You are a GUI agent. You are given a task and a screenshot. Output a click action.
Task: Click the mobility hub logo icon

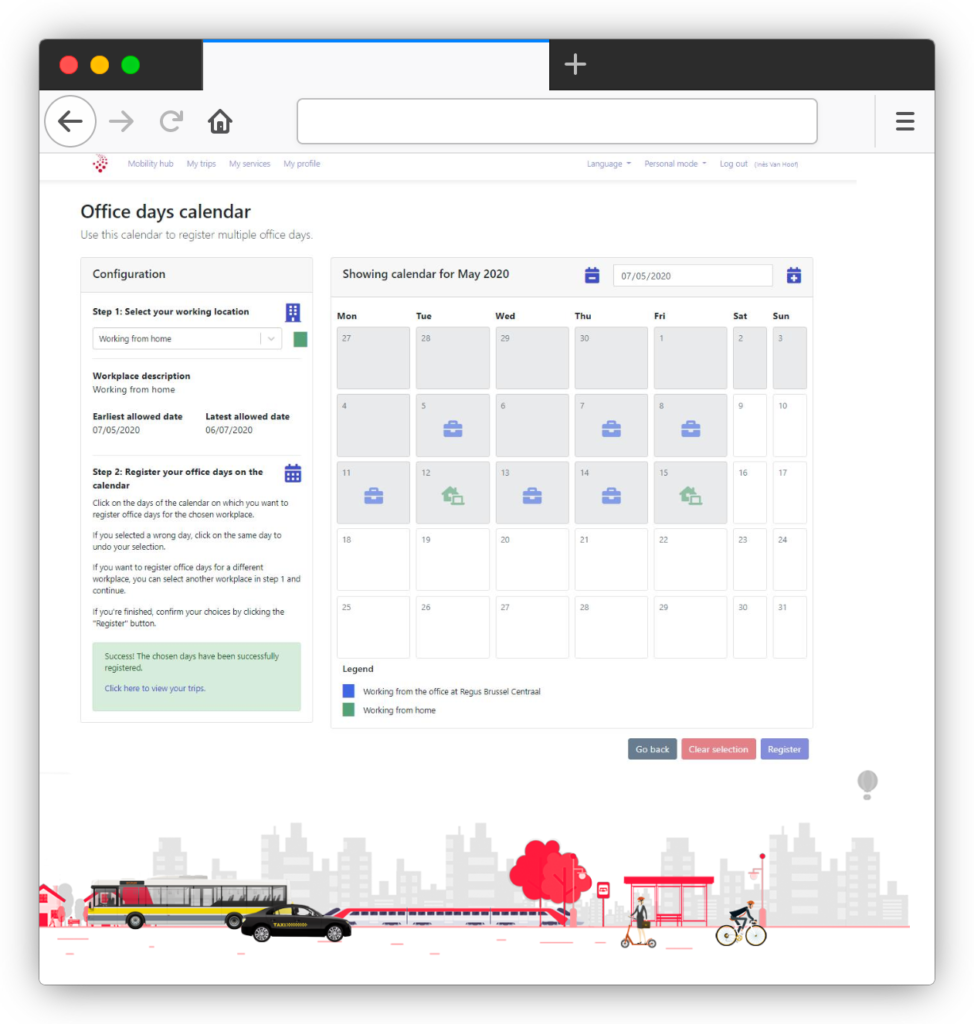(x=100, y=164)
